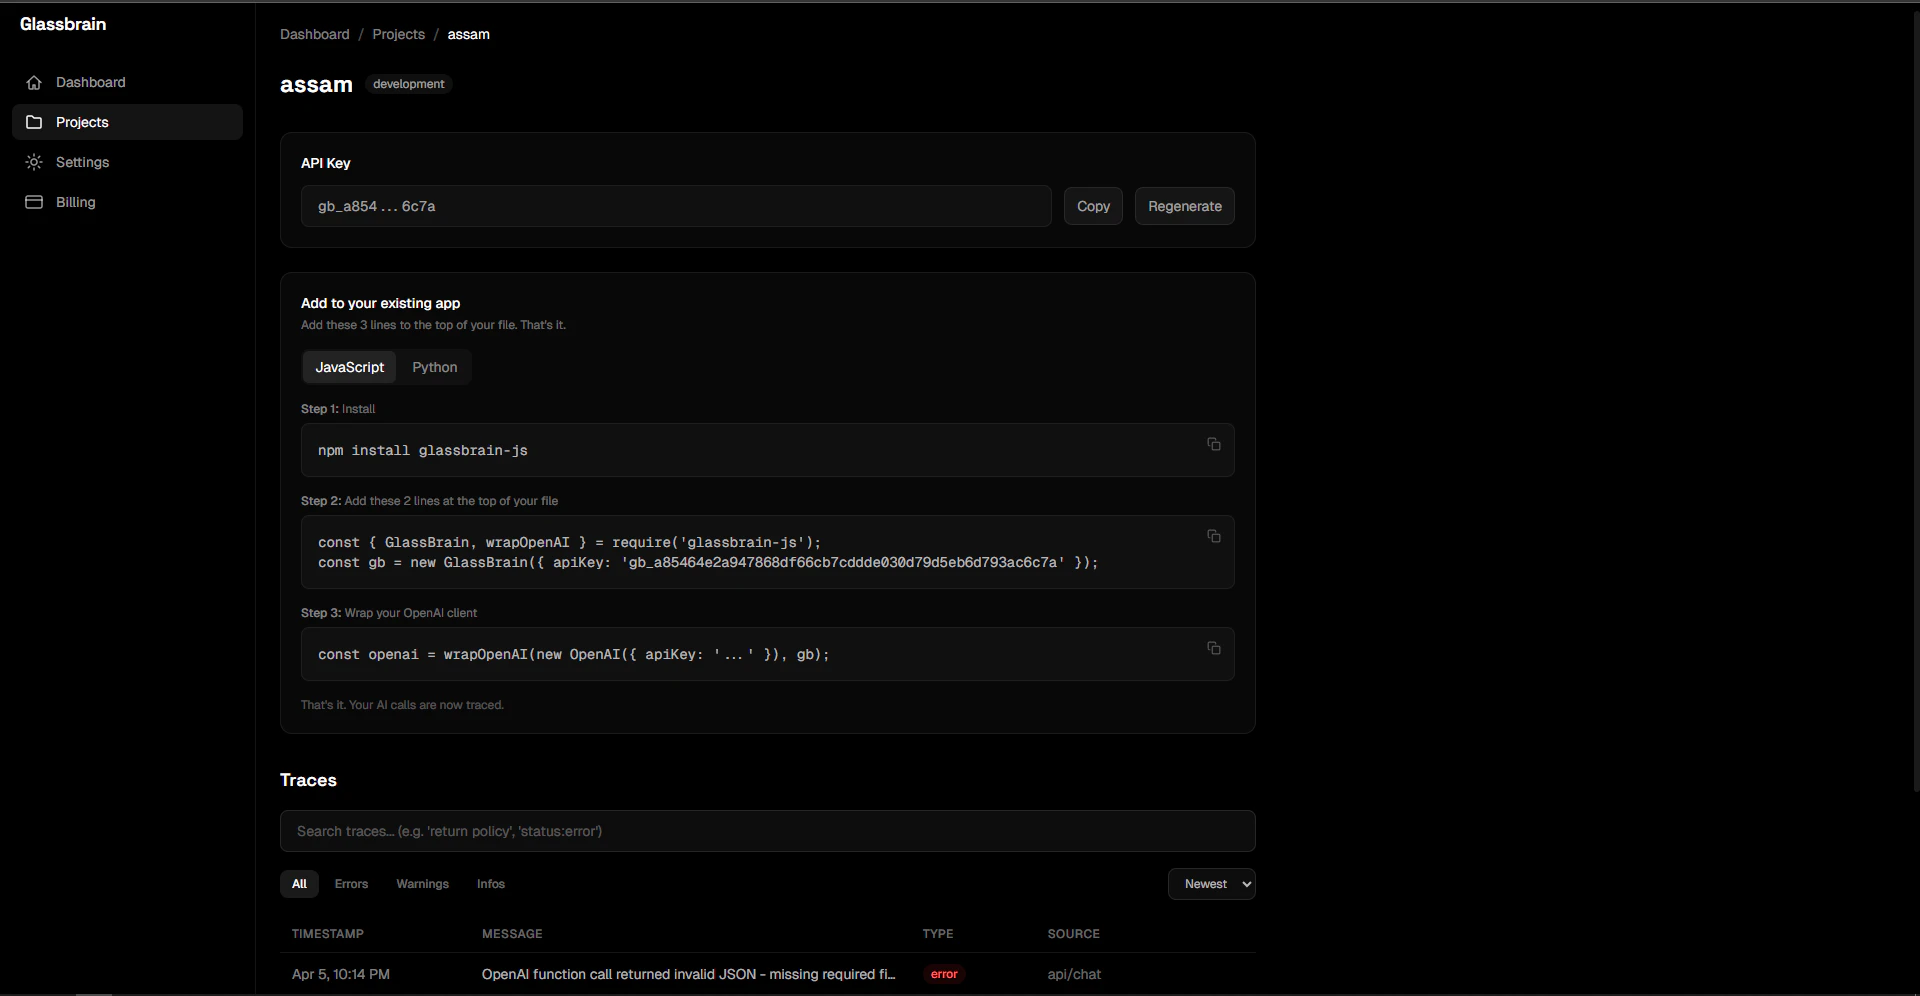Switch to the Python code tab
Viewport: 1920px width, 996px height.
tap(434, 367)
